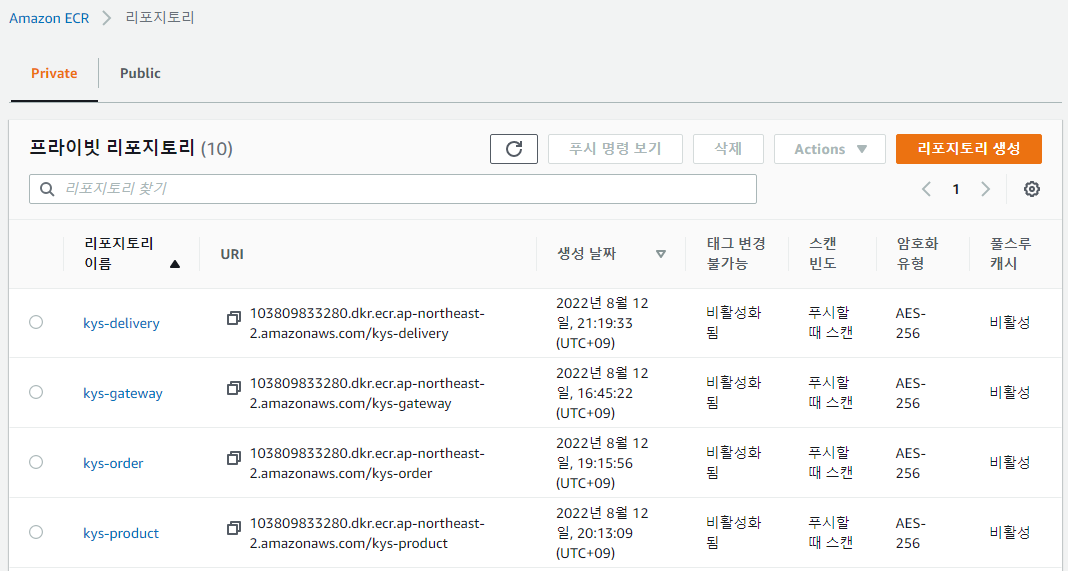The width and height of the screenshot is (1068, 571).
Task: Click creation date 19:15:56 cell
Action: point(602,463)
